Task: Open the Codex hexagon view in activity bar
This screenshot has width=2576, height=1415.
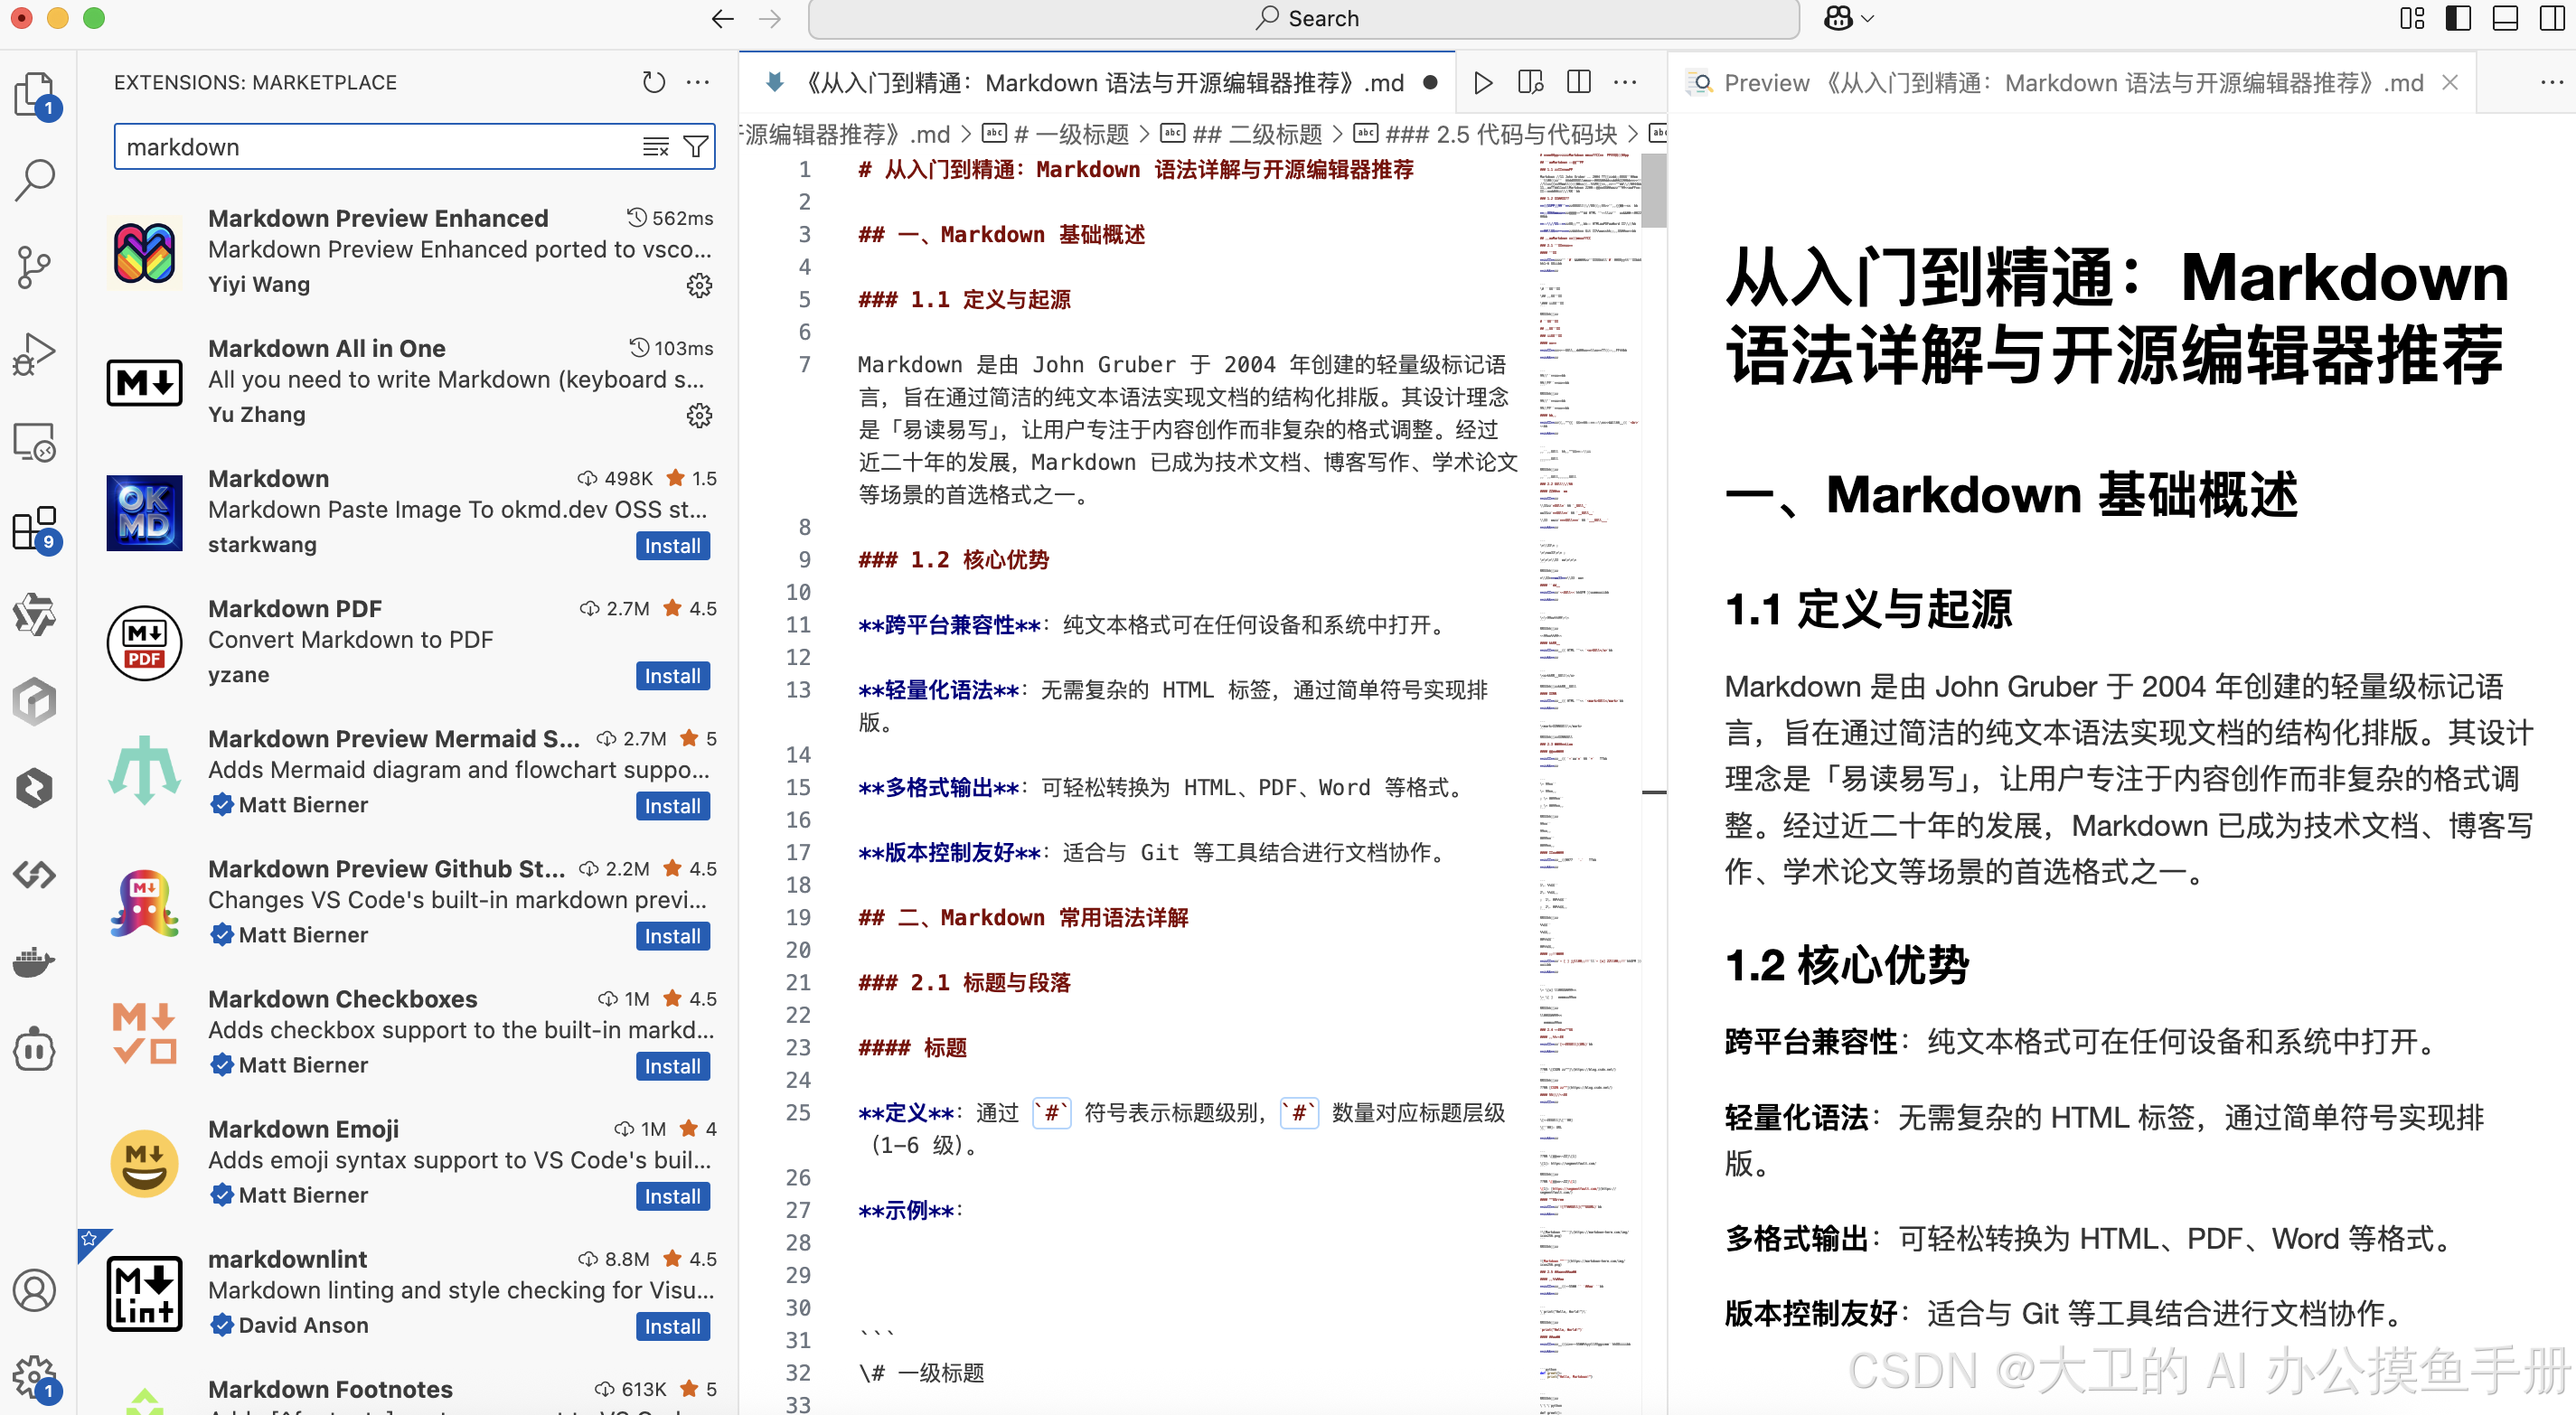Action: pos(35,702)
